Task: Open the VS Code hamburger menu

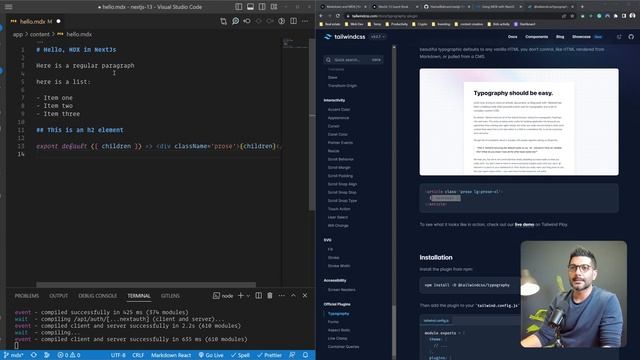Action: tap(8, 7)
